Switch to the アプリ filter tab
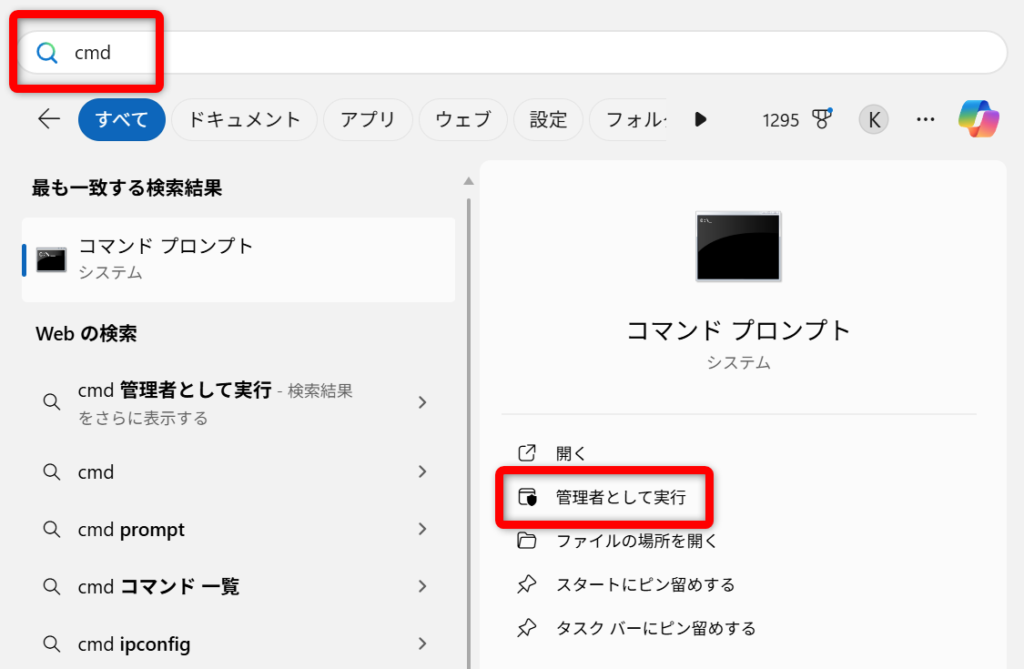The height and width of the screenshot is (669, 1024). (x=367, y=120)
